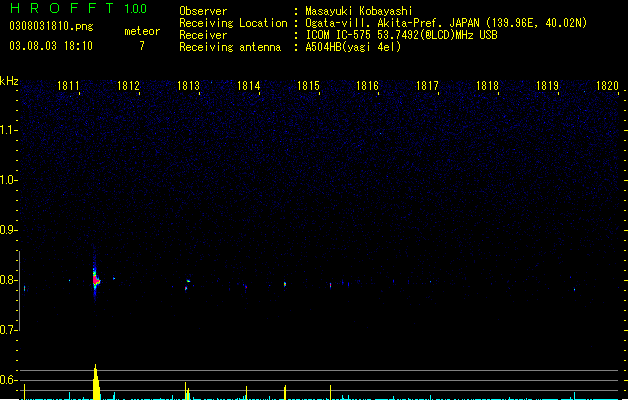Select the 1819 time marker
Viewport: 629px width, 400px height.
pyautogui.click(x=547, y=86)
